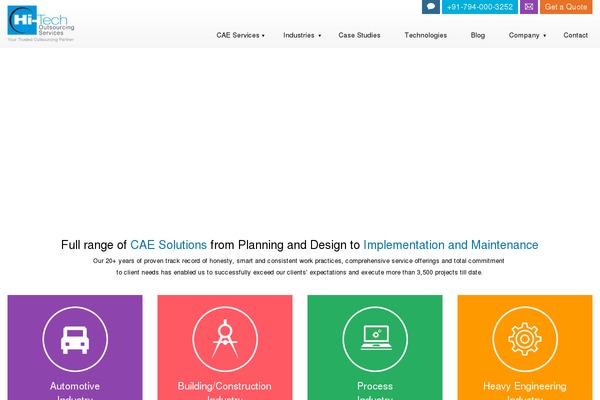Open the Automotive Industry card label

[75, 391]
